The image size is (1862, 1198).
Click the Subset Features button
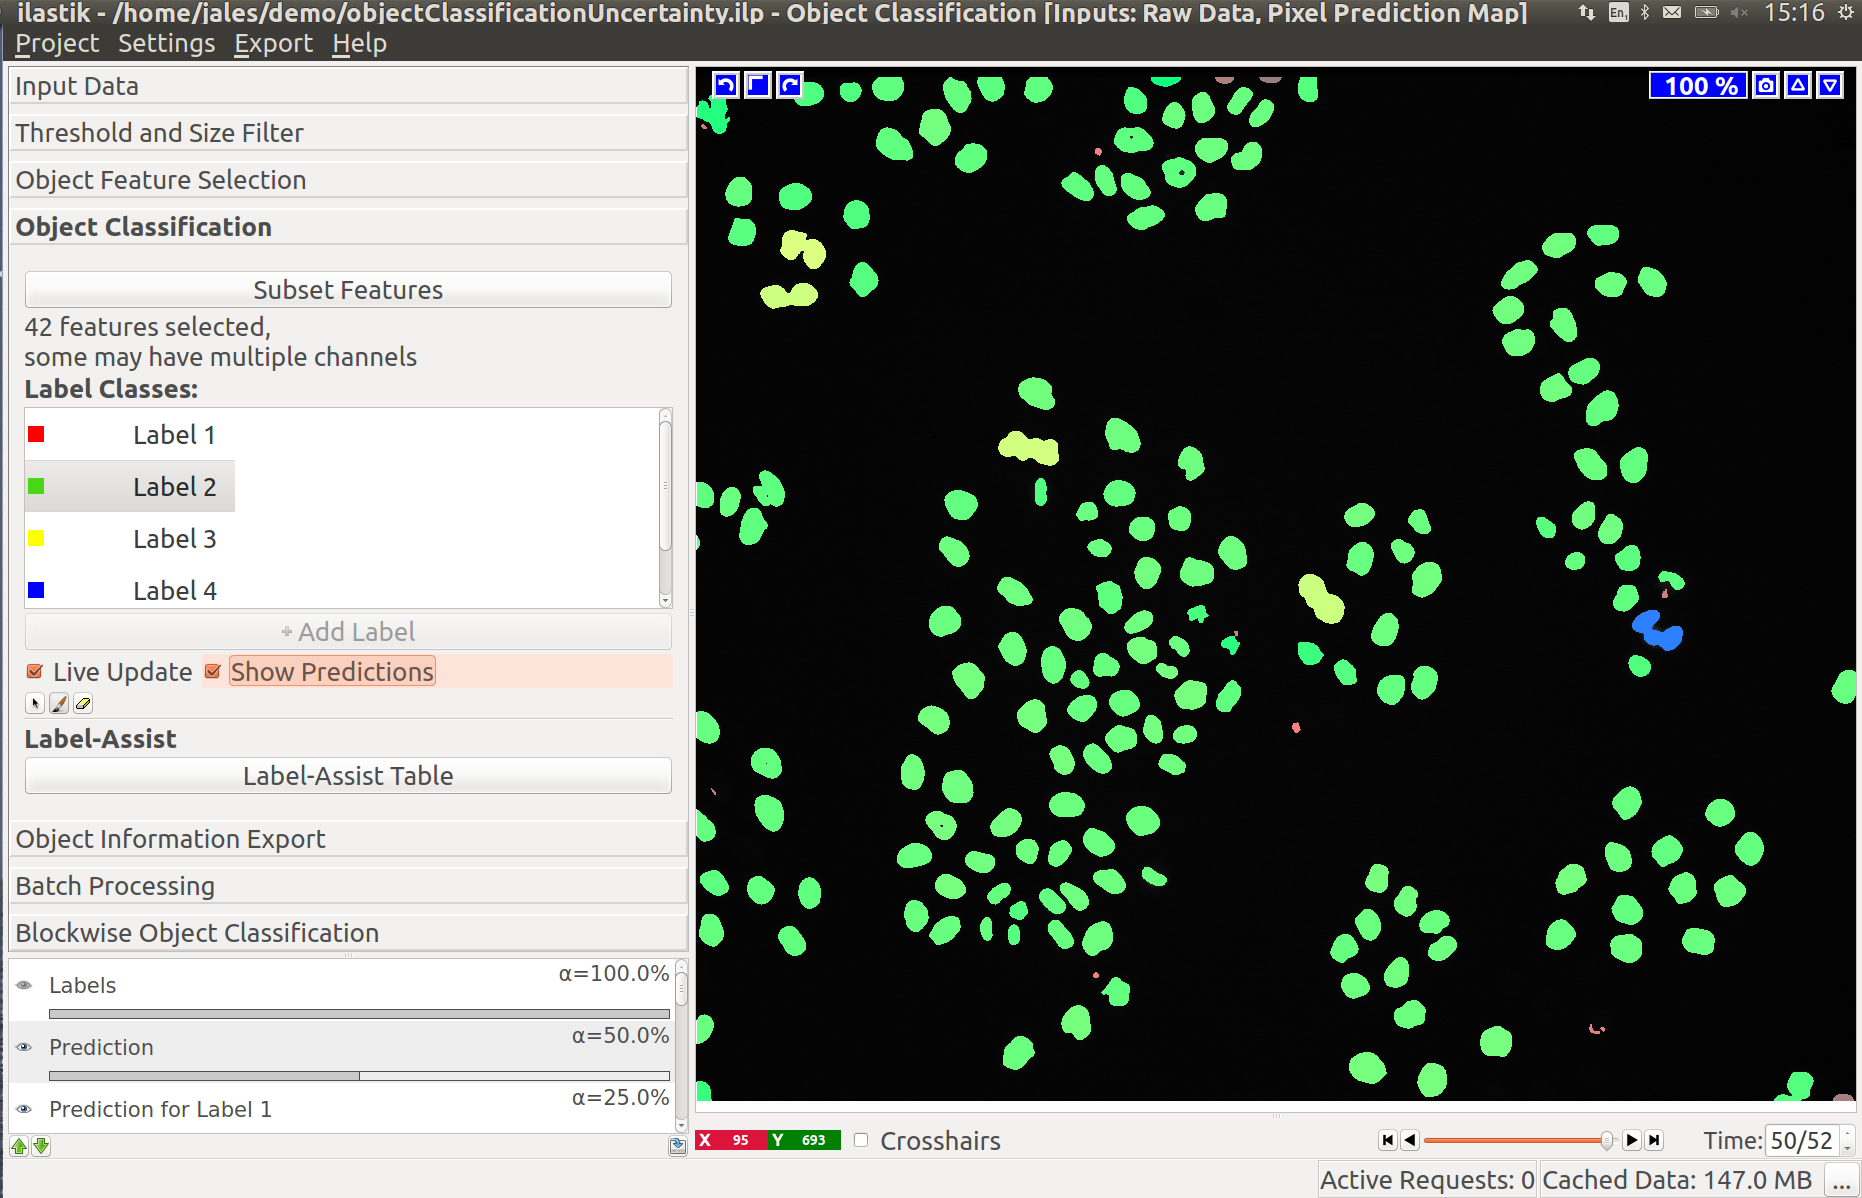[348, 290]
